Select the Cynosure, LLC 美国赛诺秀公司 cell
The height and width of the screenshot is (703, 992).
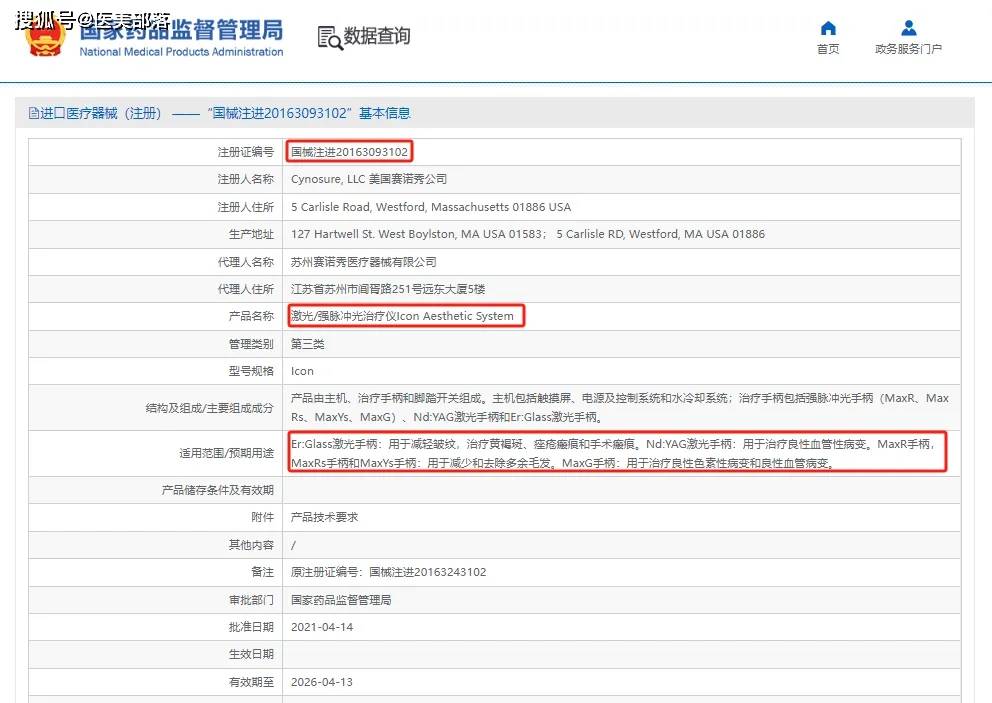[x=369, y=179]
